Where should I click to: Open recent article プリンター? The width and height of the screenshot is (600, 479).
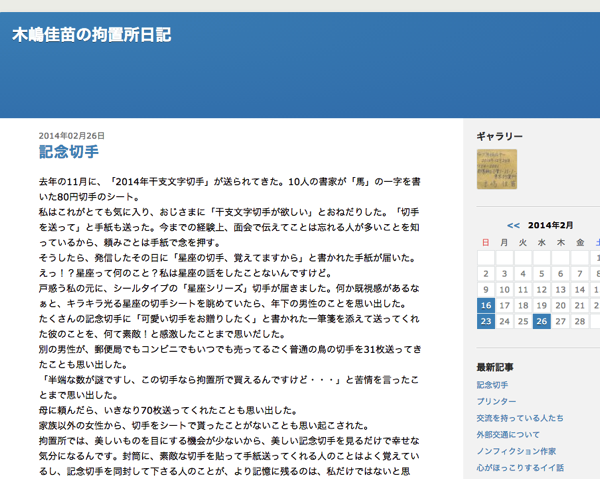click(496, 401)
